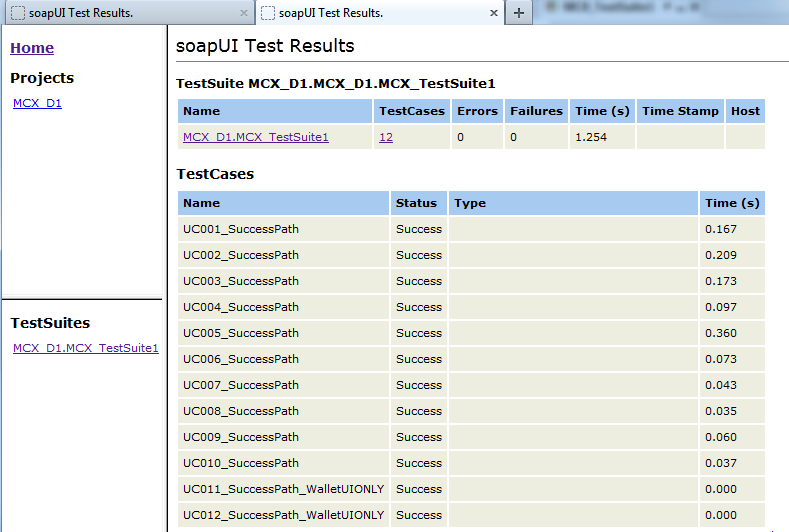789x532 pixels.
Task: Click the Projects sidebar heading
Action: pyautogui.click(x=42, y=78)
